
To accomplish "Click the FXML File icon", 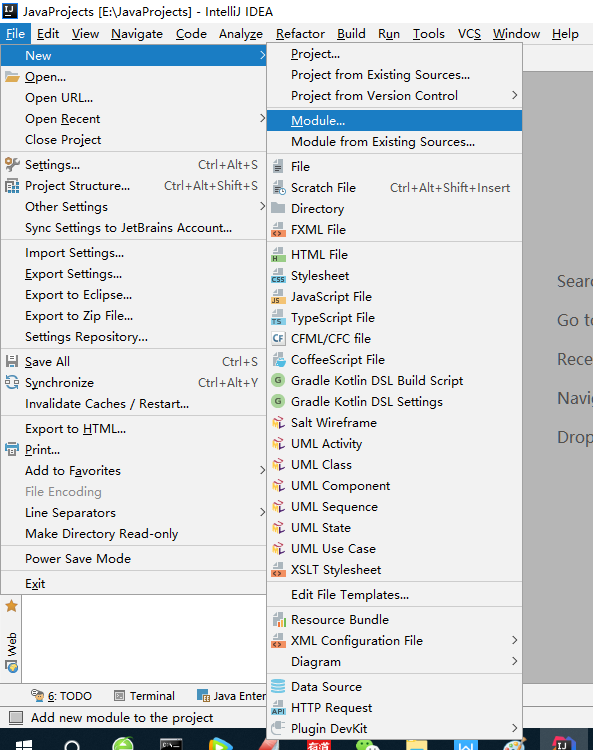I will click(278, 230).
